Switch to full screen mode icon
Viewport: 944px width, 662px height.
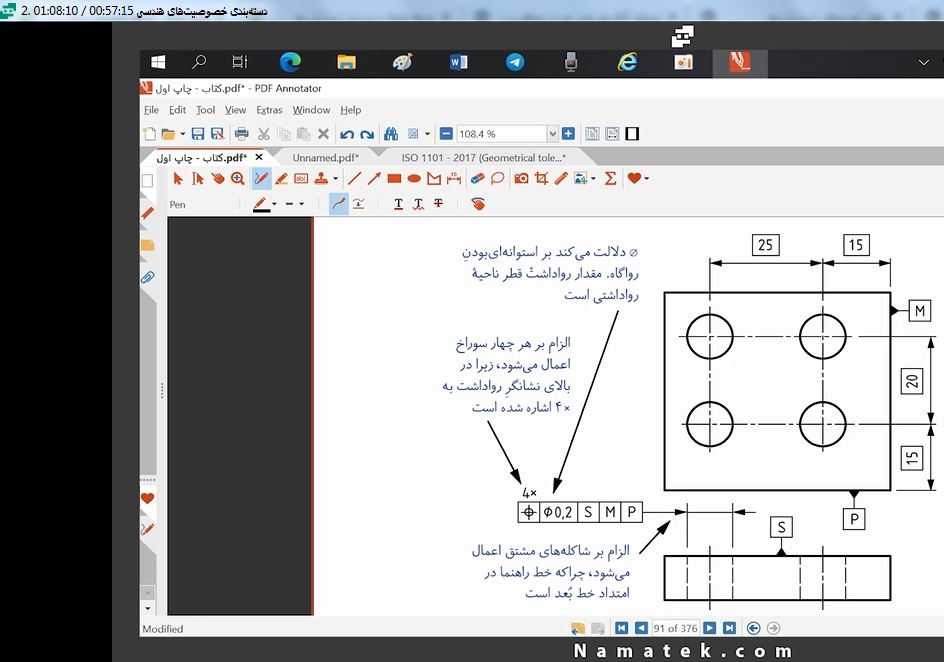pyautogui.click(x=632, y=134)
